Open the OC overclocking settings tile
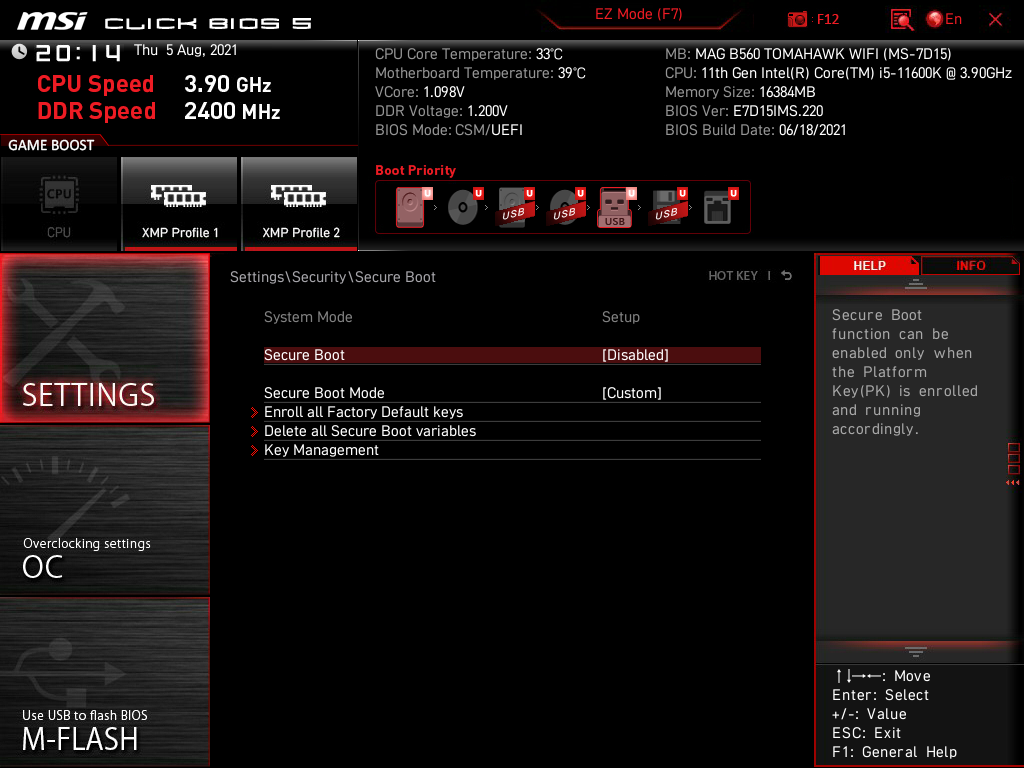1024x768 pixels. pos(104,511)
